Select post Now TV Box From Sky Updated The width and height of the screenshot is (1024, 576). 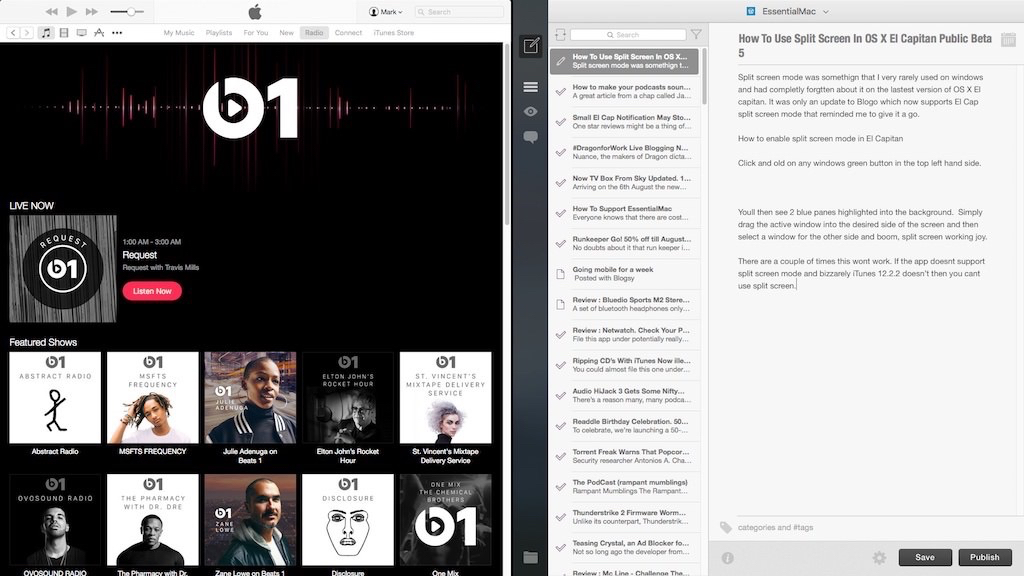(x=624, y=183)
